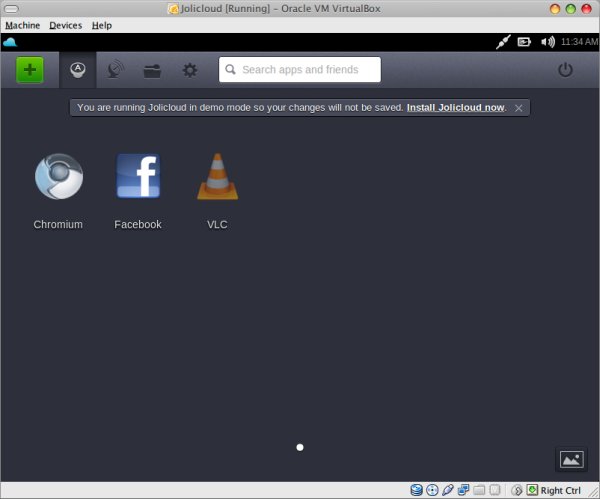Click the VirtualBox shared folders status icon

(479, 490)
